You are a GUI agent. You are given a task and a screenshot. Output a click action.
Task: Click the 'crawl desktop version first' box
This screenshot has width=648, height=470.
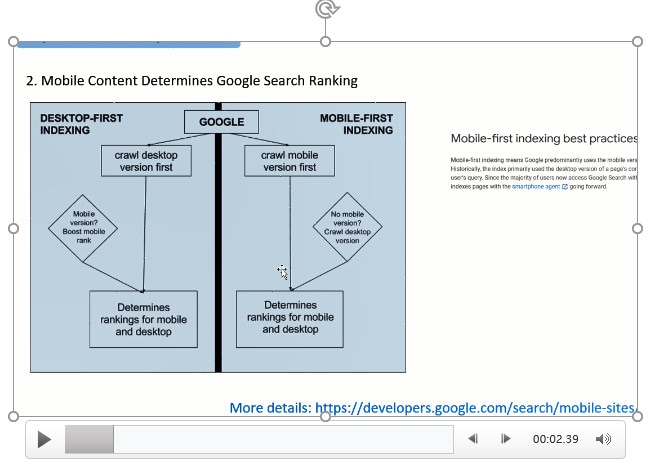(x=146, y=161)
